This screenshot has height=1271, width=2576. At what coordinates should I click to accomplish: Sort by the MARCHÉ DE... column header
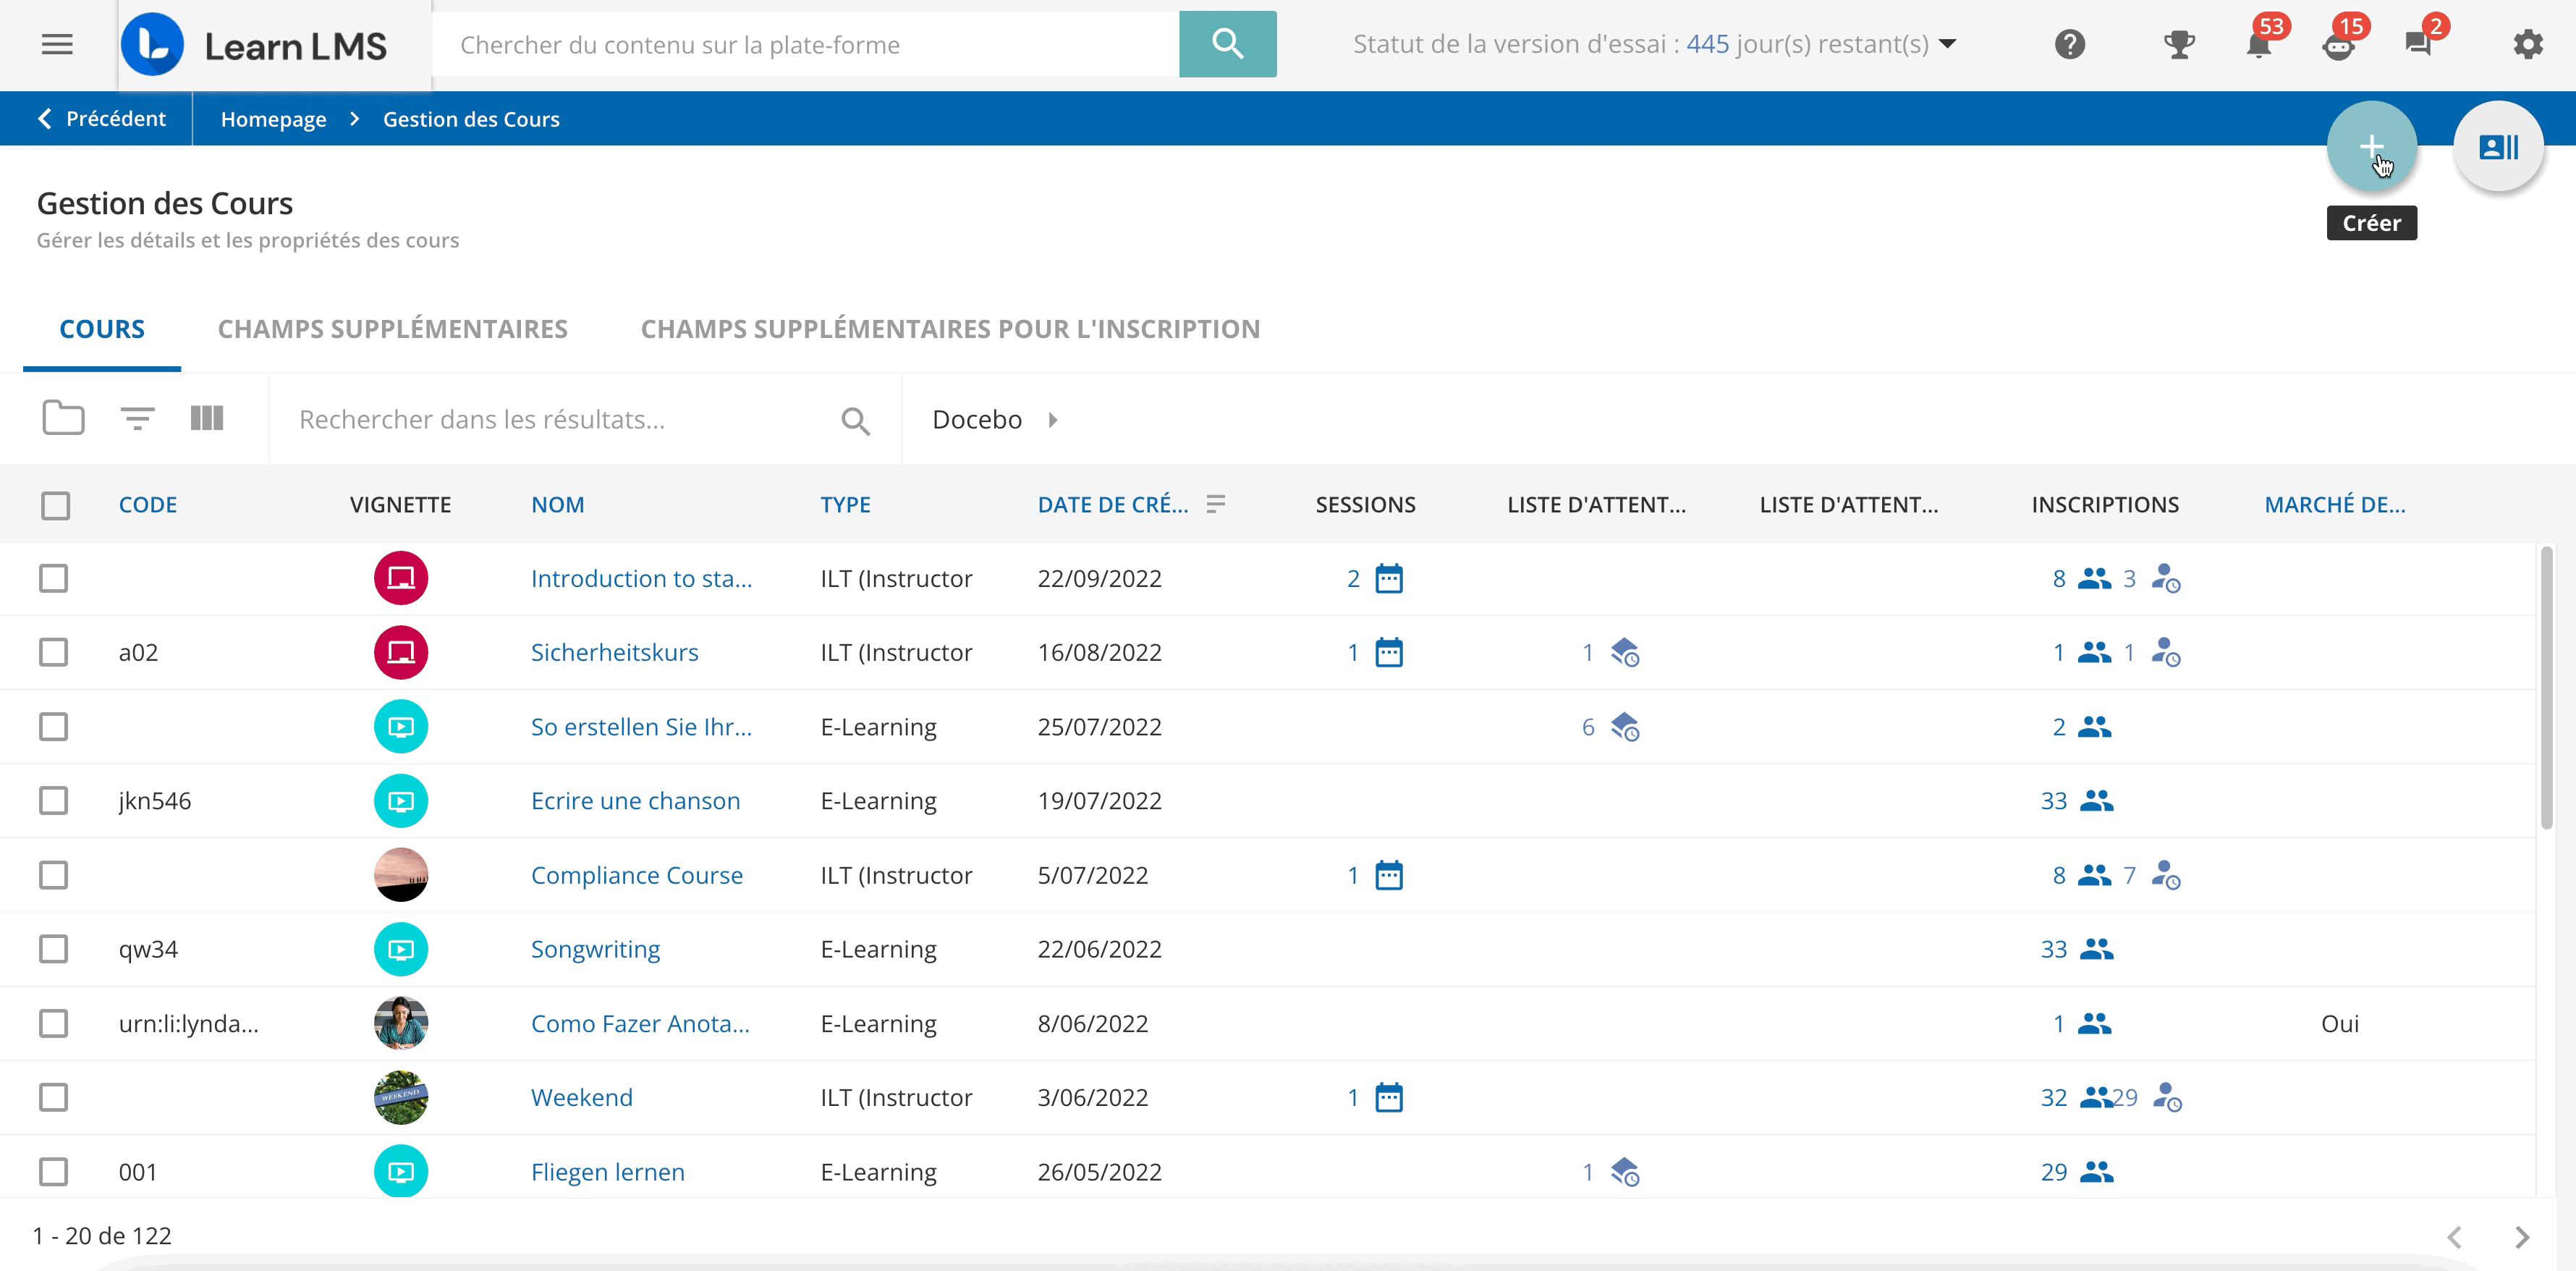click(x=2334, y=505)
